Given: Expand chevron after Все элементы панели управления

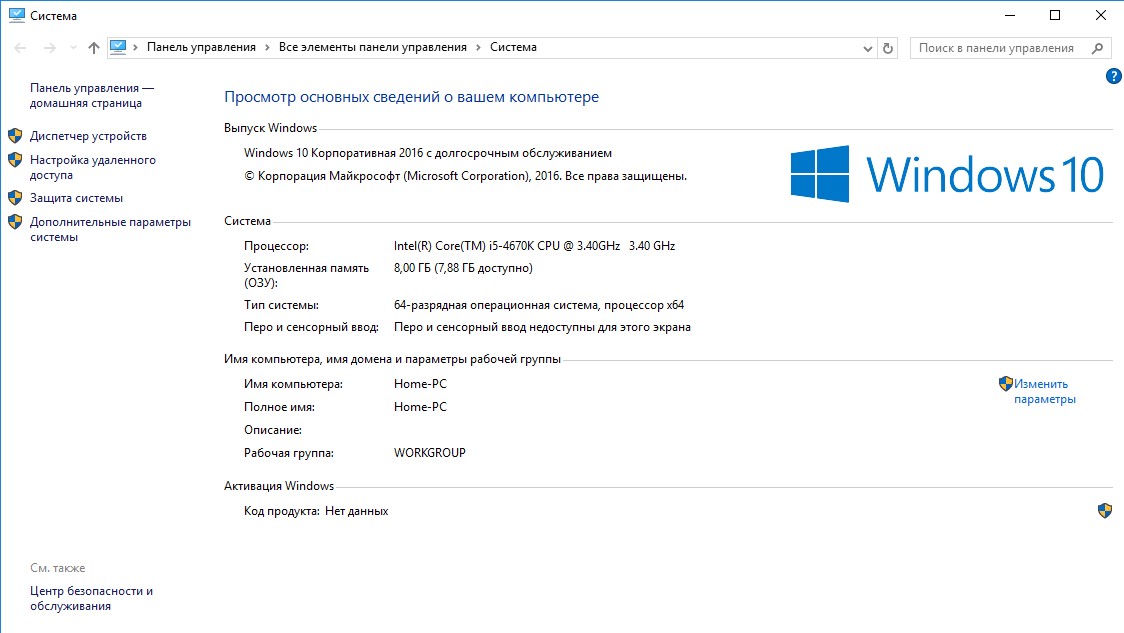Looking at the screenshot, I should point(478,48).
